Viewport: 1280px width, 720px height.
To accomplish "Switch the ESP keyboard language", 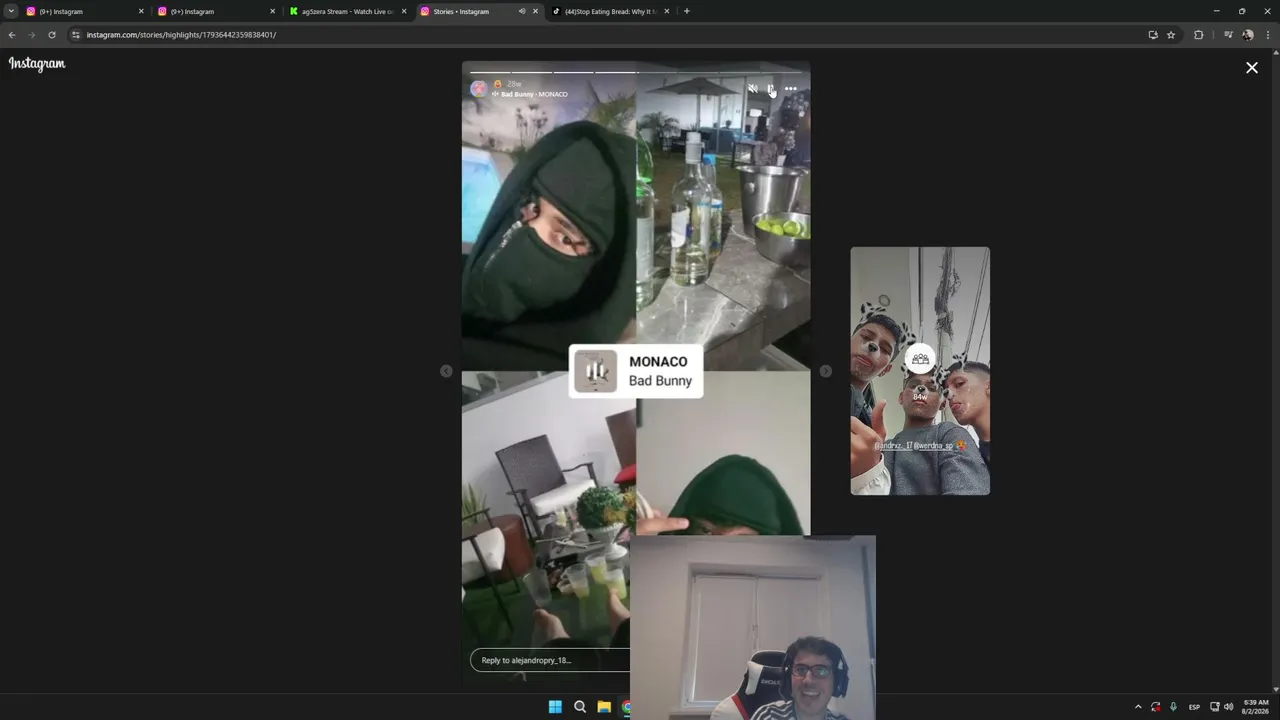I will (1194, 707).
